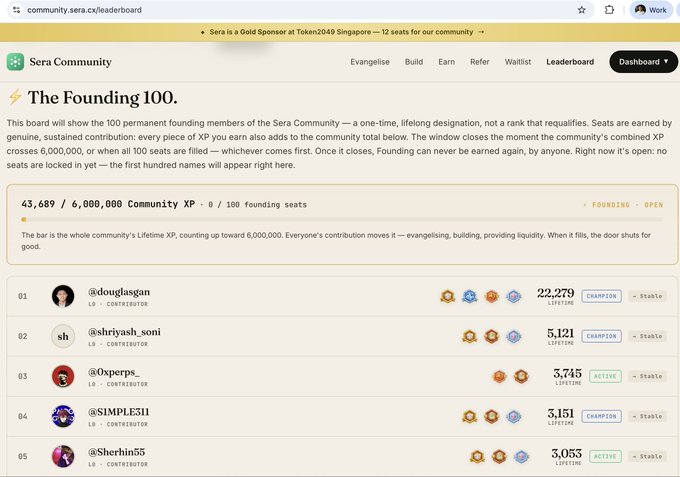
Task: Click the Stable tag for @Sherhin55
Action: [x=647, y=456]
